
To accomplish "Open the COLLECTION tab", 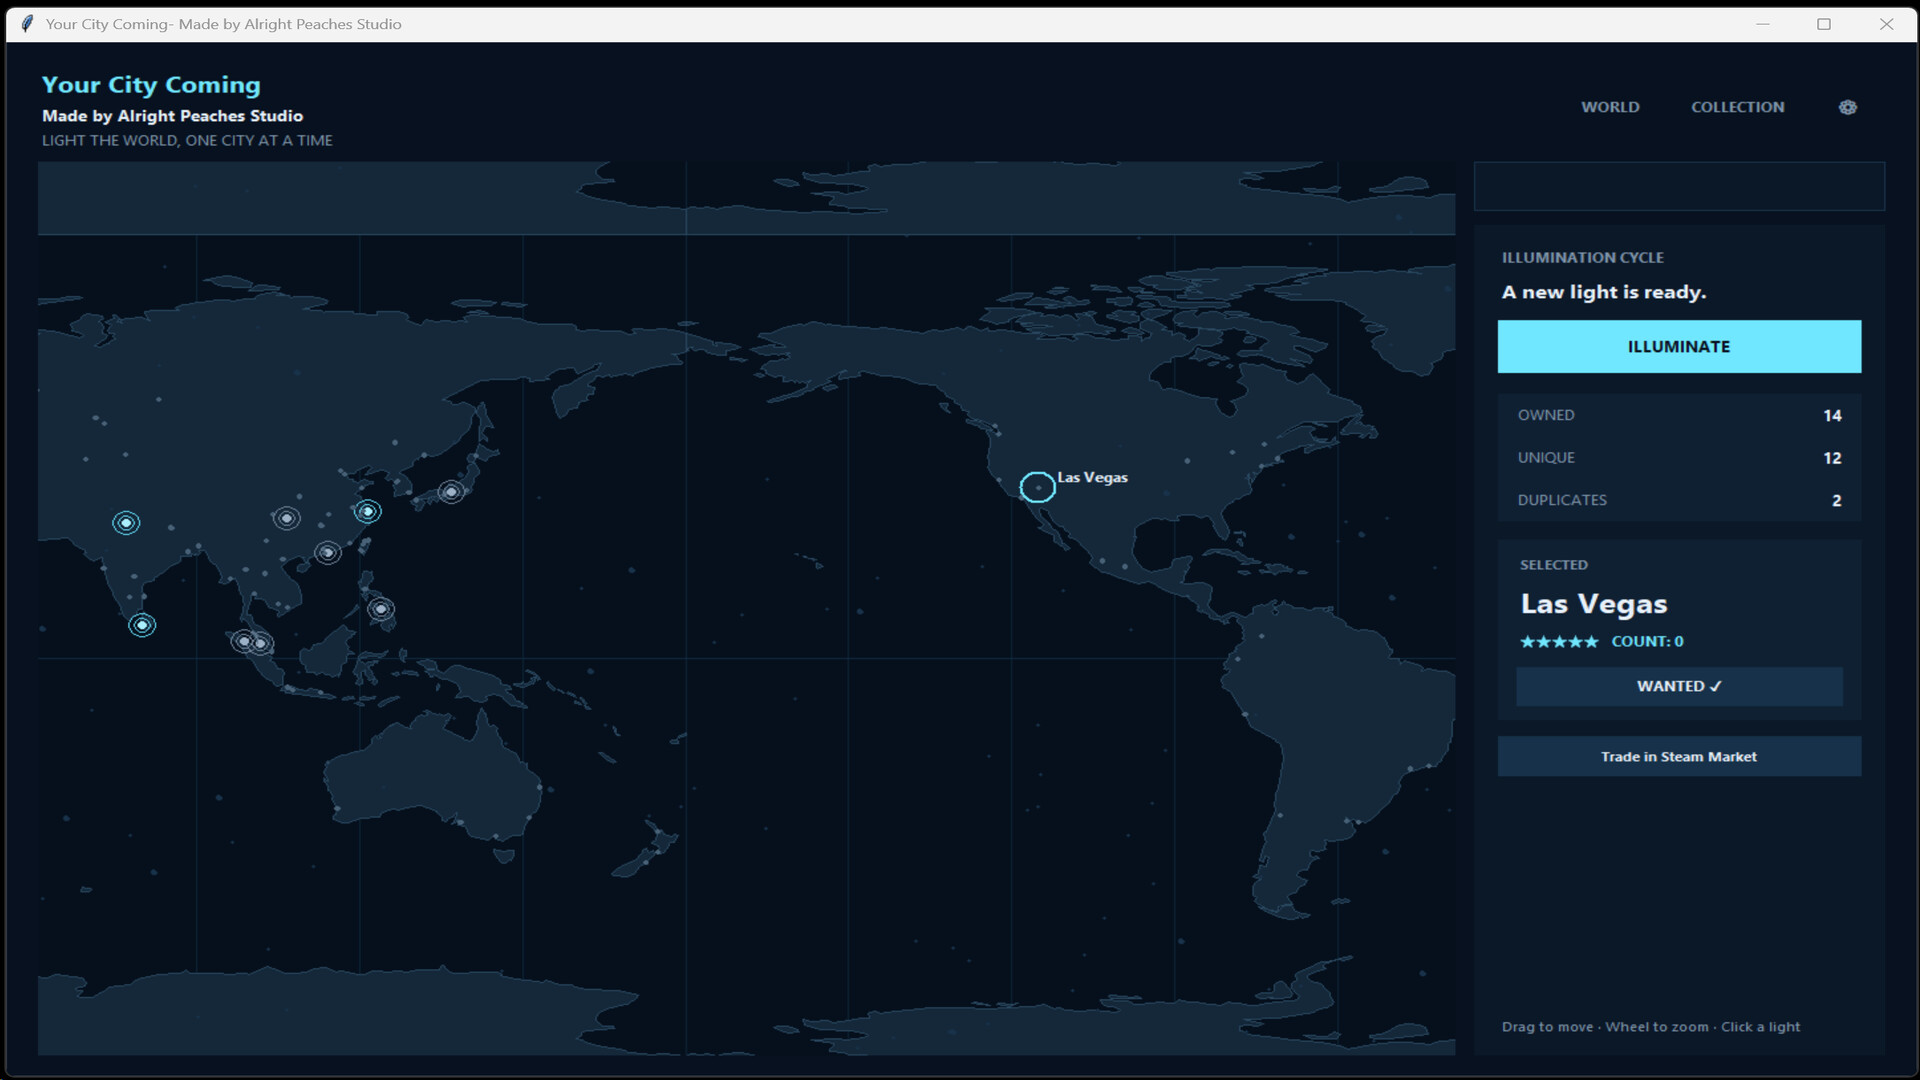I will (x=1737, y=107).
